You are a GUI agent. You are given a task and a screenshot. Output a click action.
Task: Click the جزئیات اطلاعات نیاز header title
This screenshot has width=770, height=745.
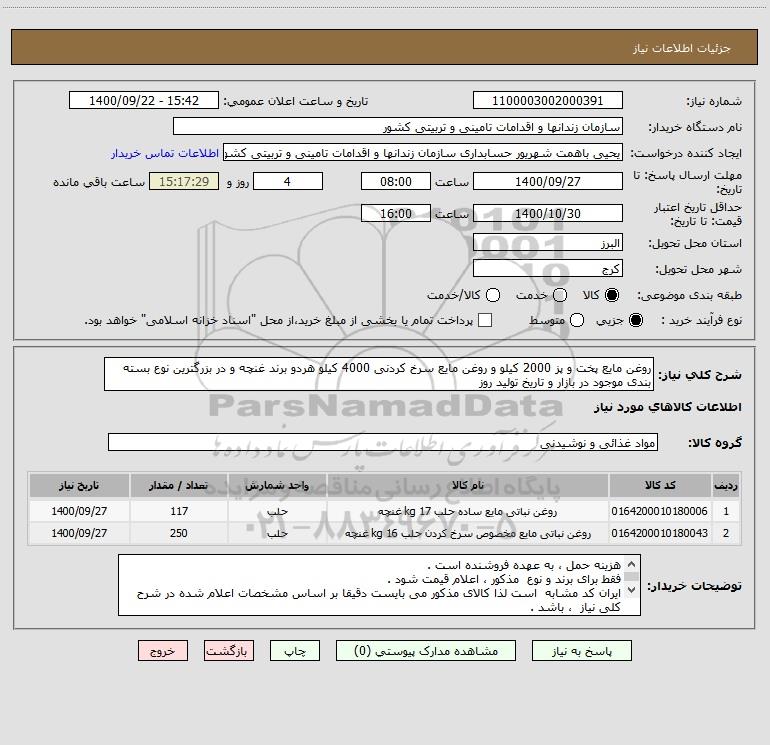point(681,48)
